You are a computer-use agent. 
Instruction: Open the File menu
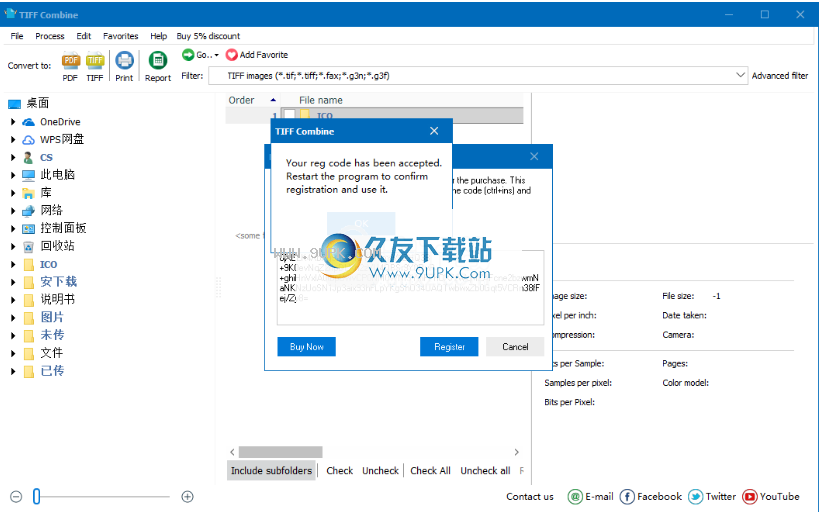click(x=17, y=36)
